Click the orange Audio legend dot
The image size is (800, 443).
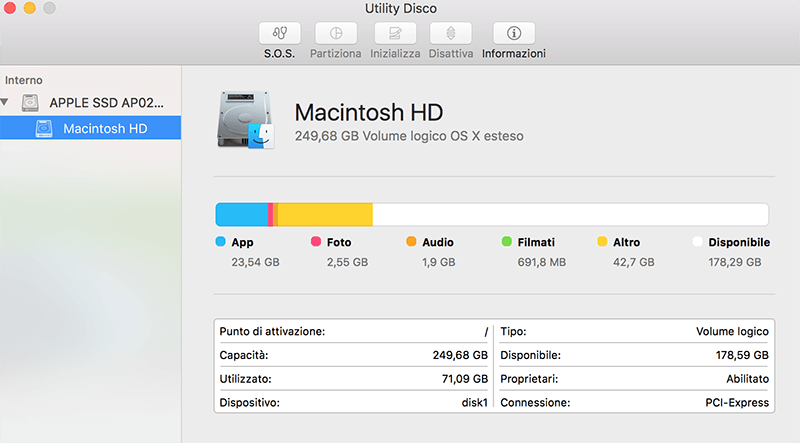[x=411, y=242]
